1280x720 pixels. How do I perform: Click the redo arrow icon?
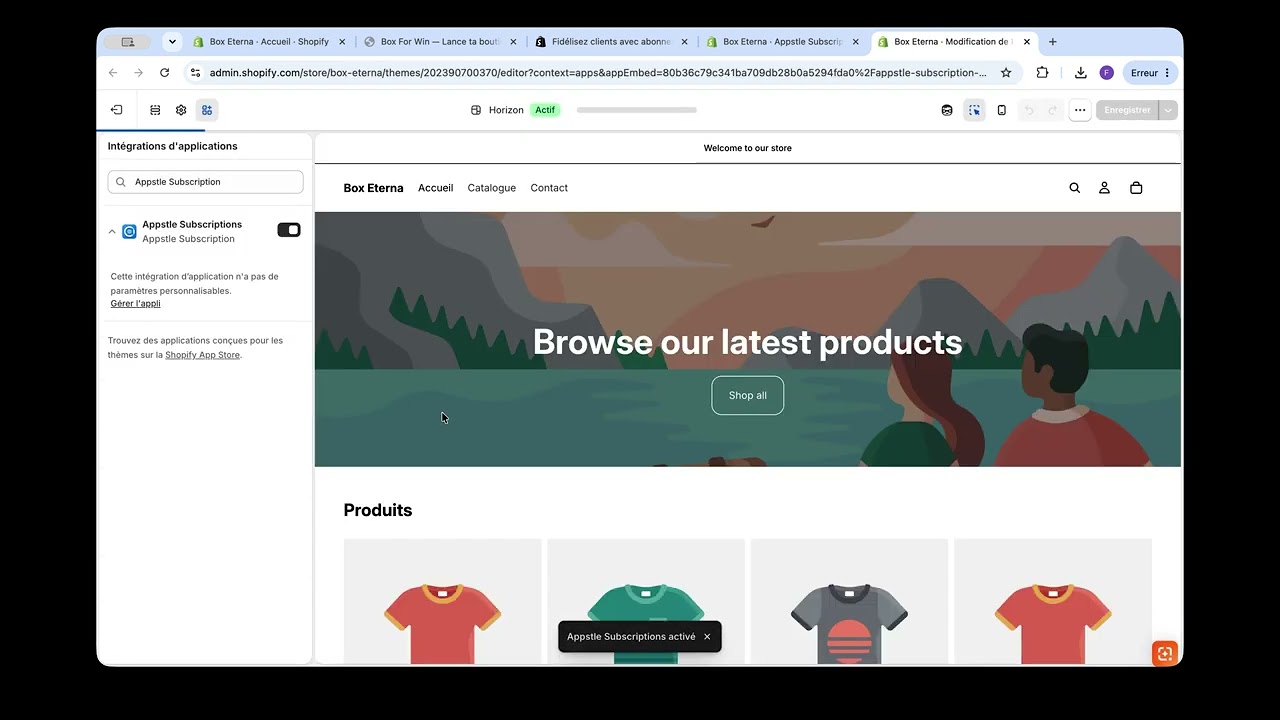(x=1052, y=110)
